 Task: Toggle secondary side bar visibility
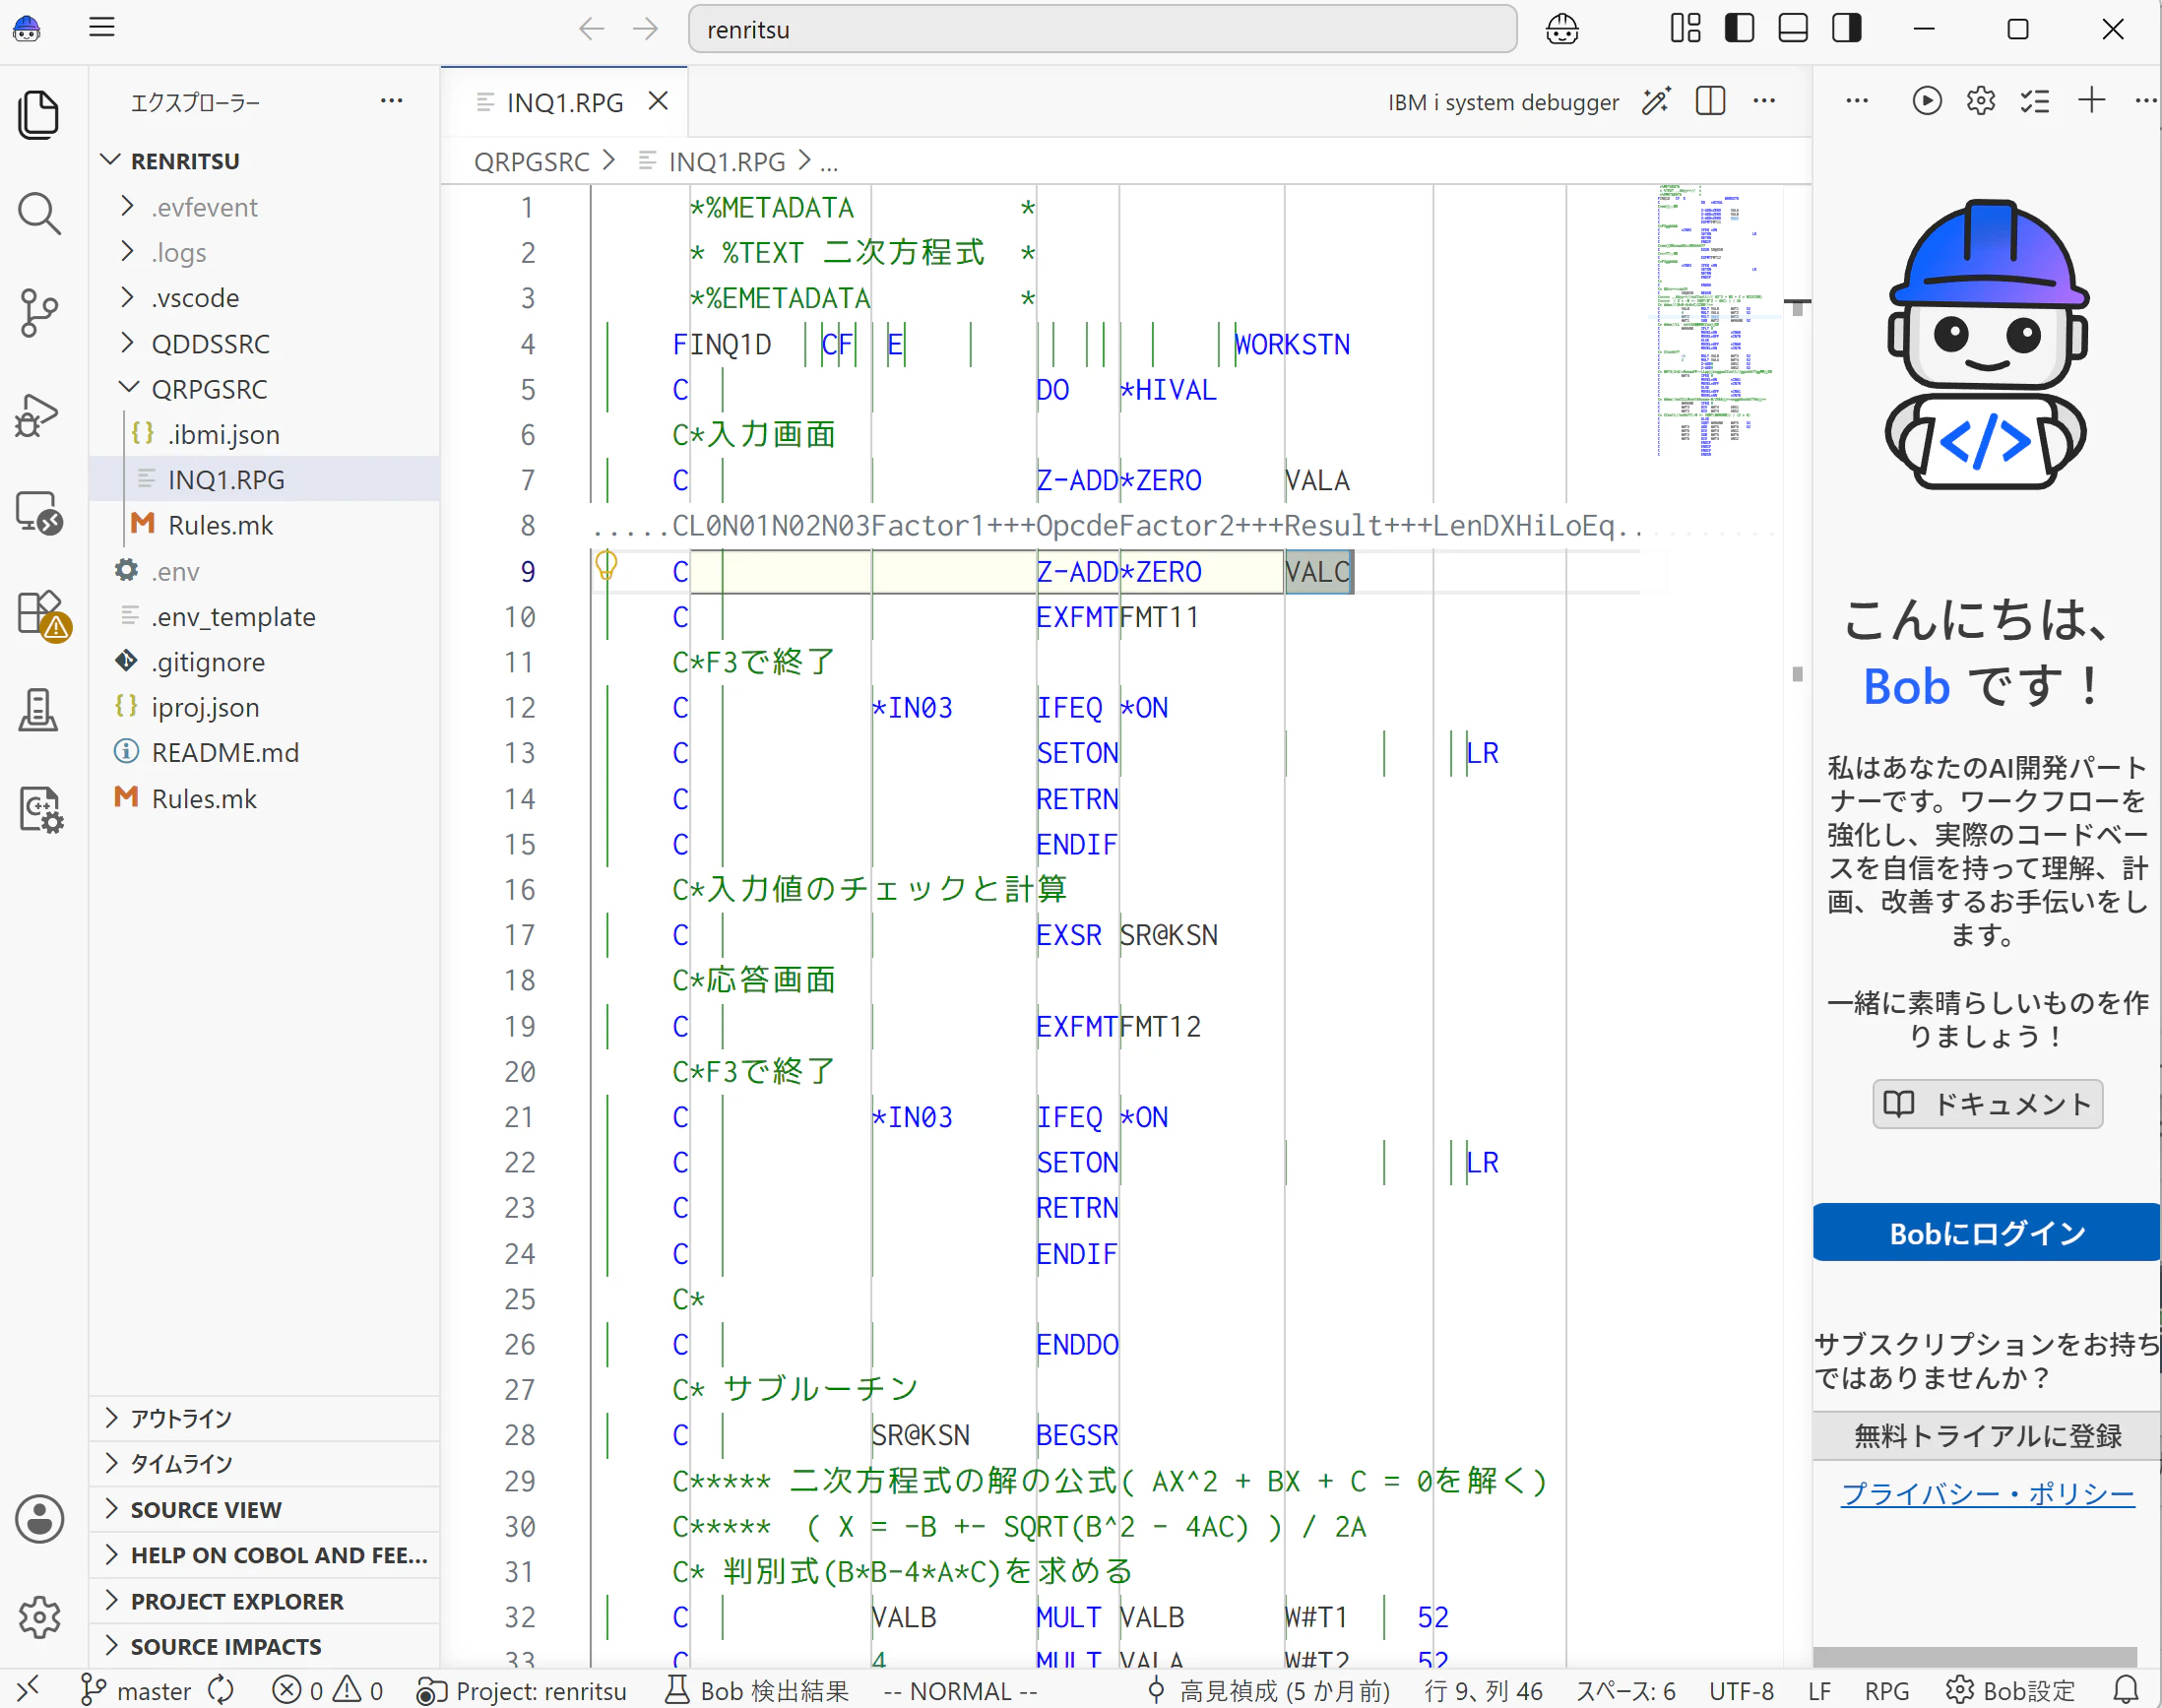click(x=1846, y=29)
